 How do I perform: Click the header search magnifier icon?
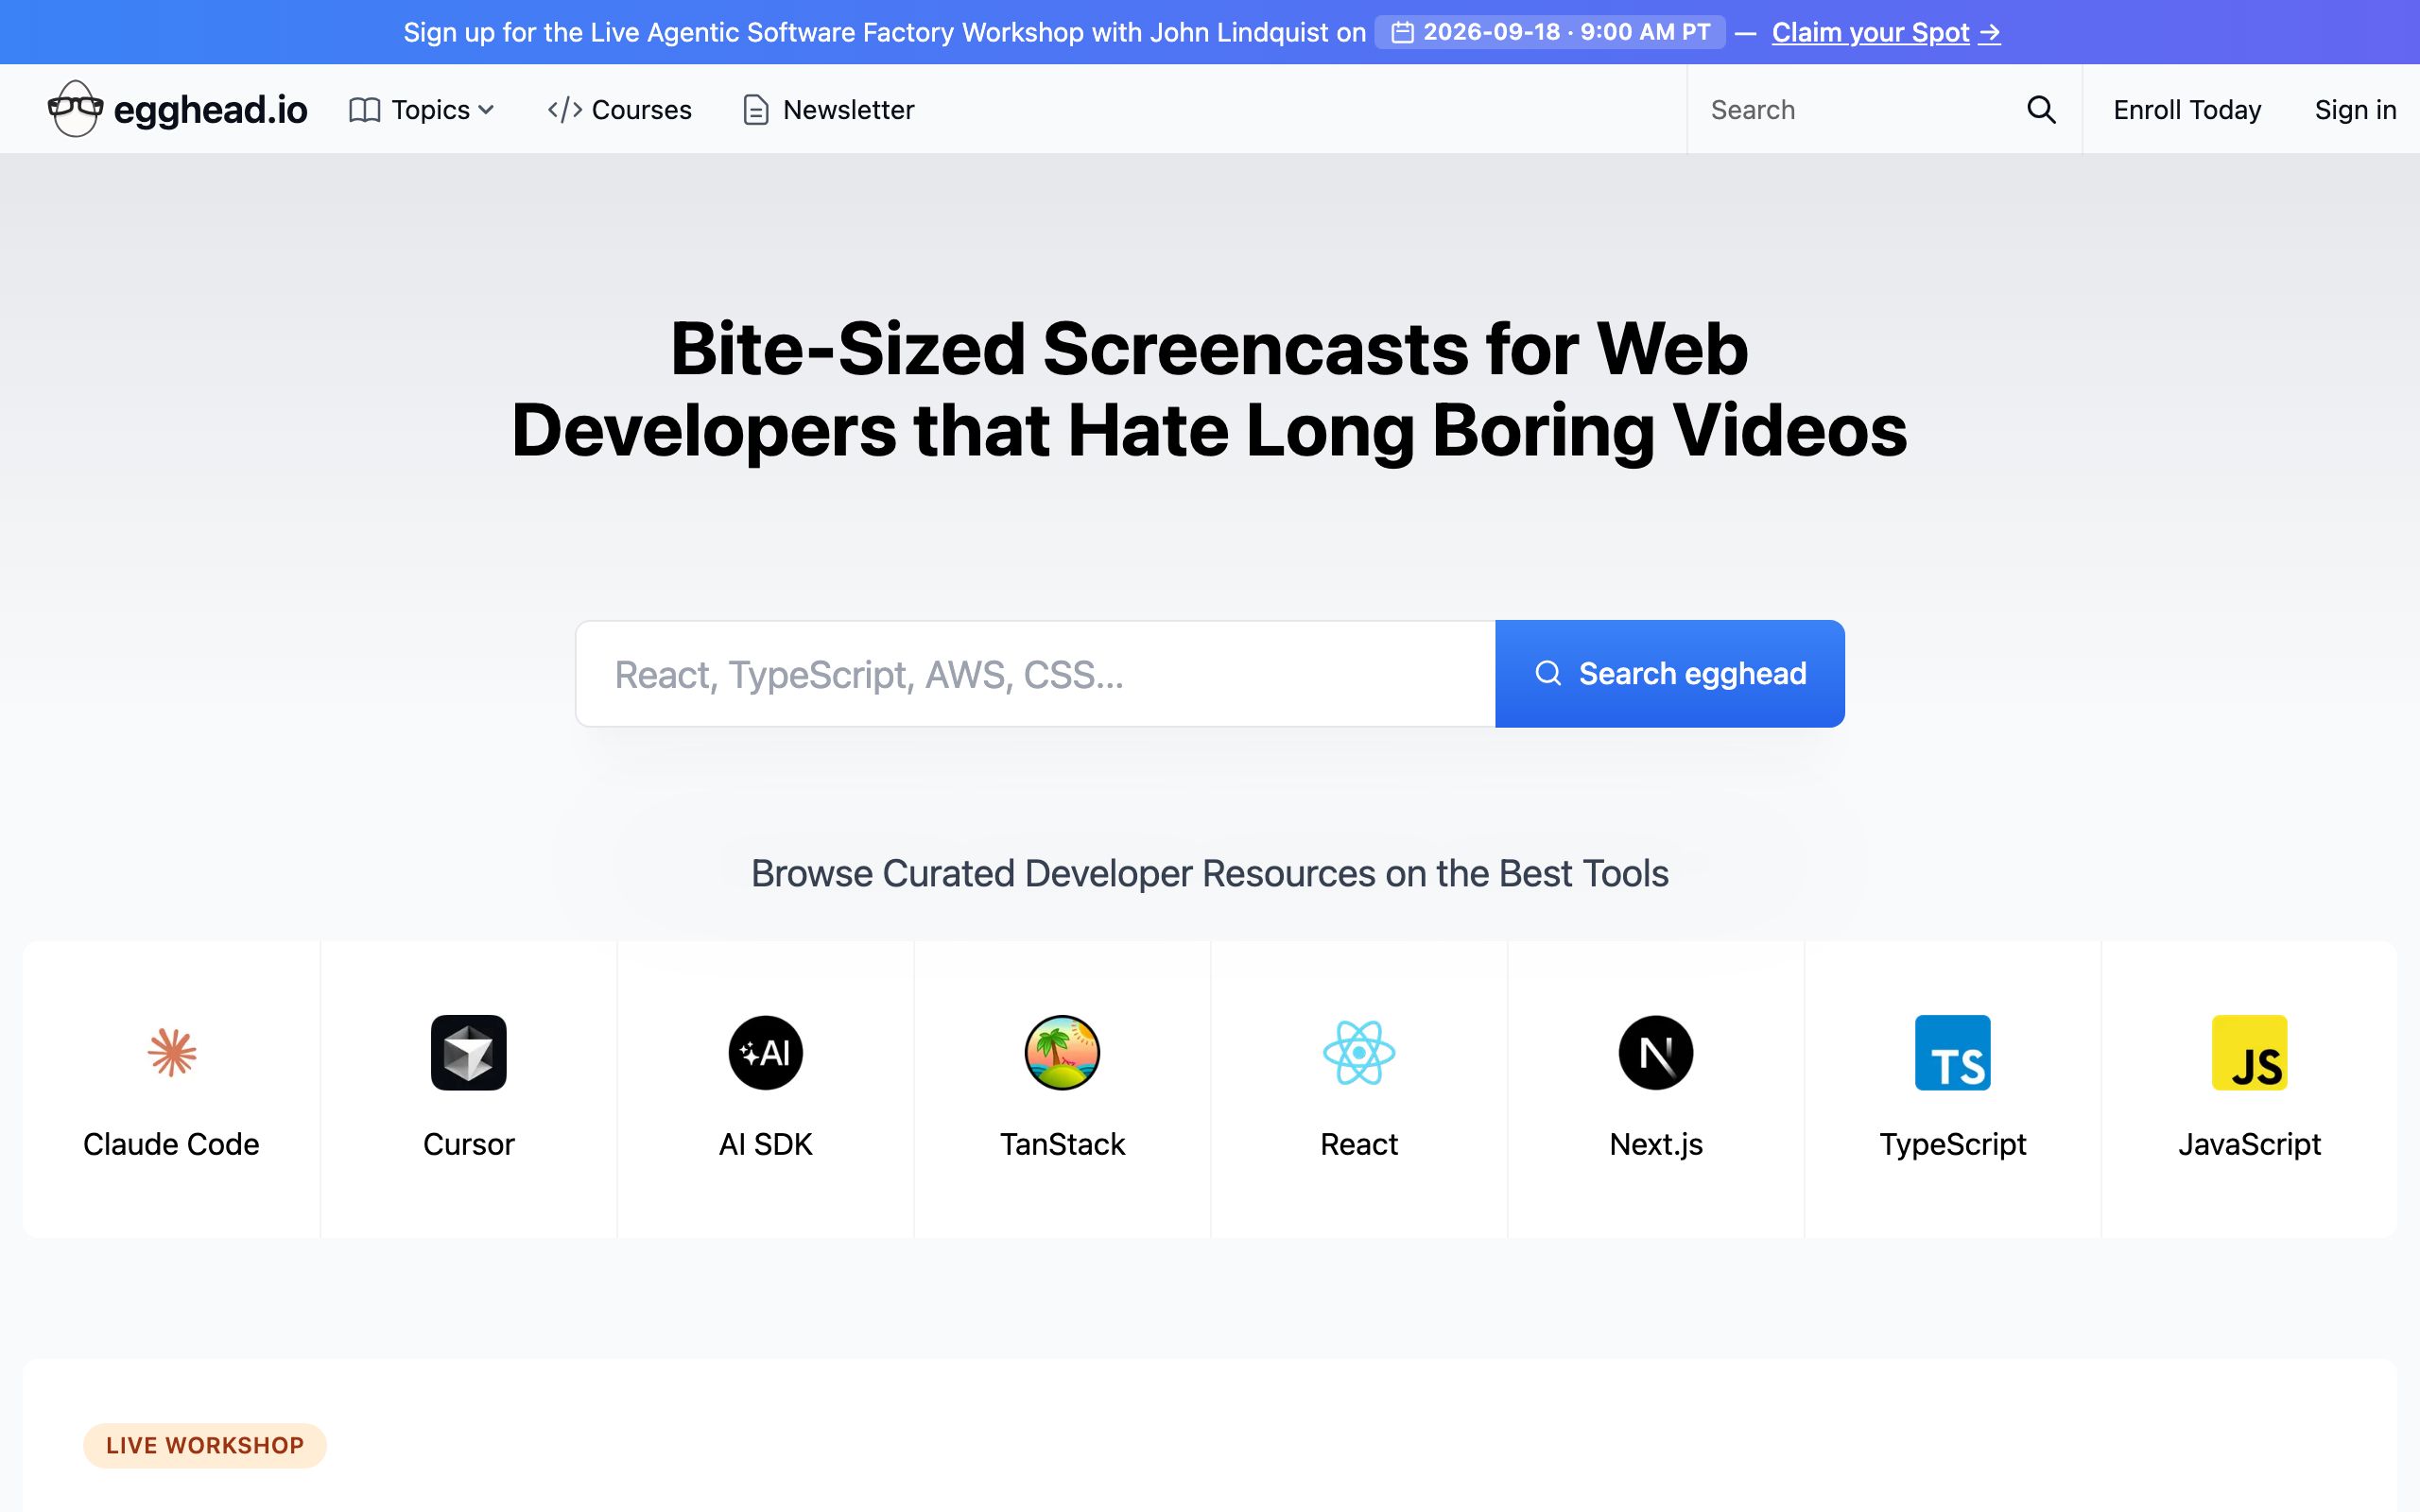(2041, 109)
